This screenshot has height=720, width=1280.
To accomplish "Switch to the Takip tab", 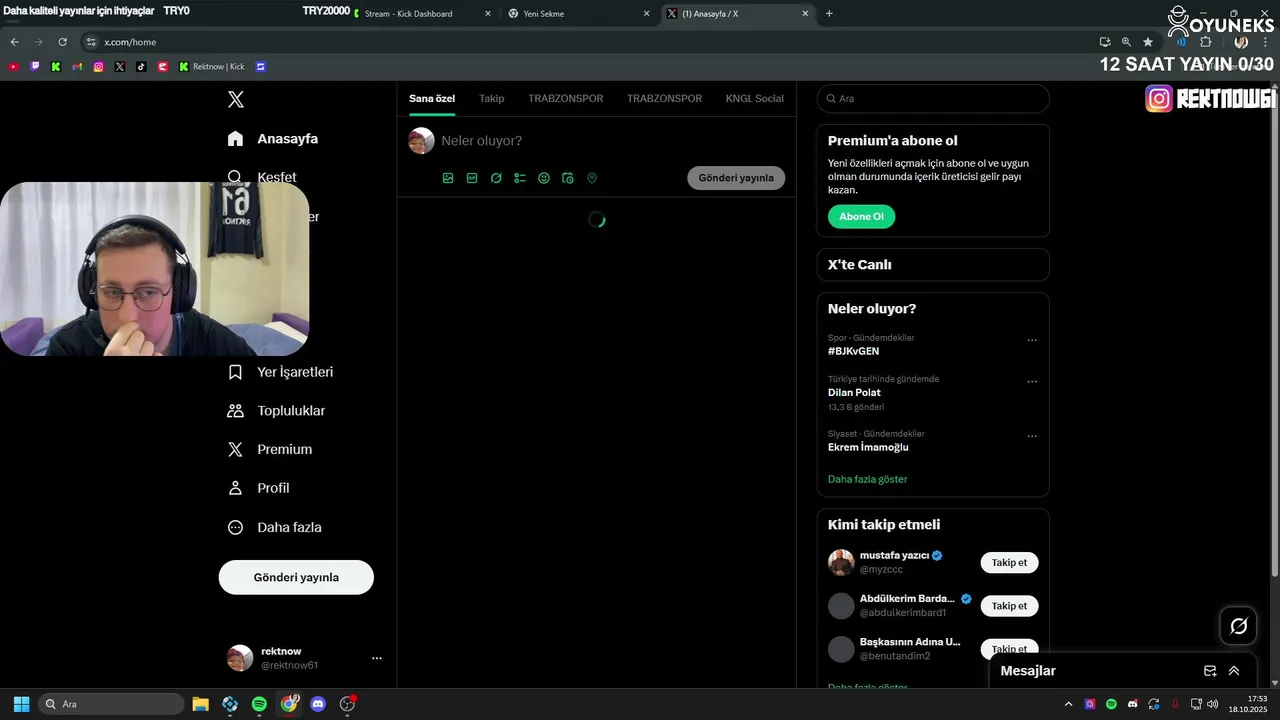I will [491, 99].
